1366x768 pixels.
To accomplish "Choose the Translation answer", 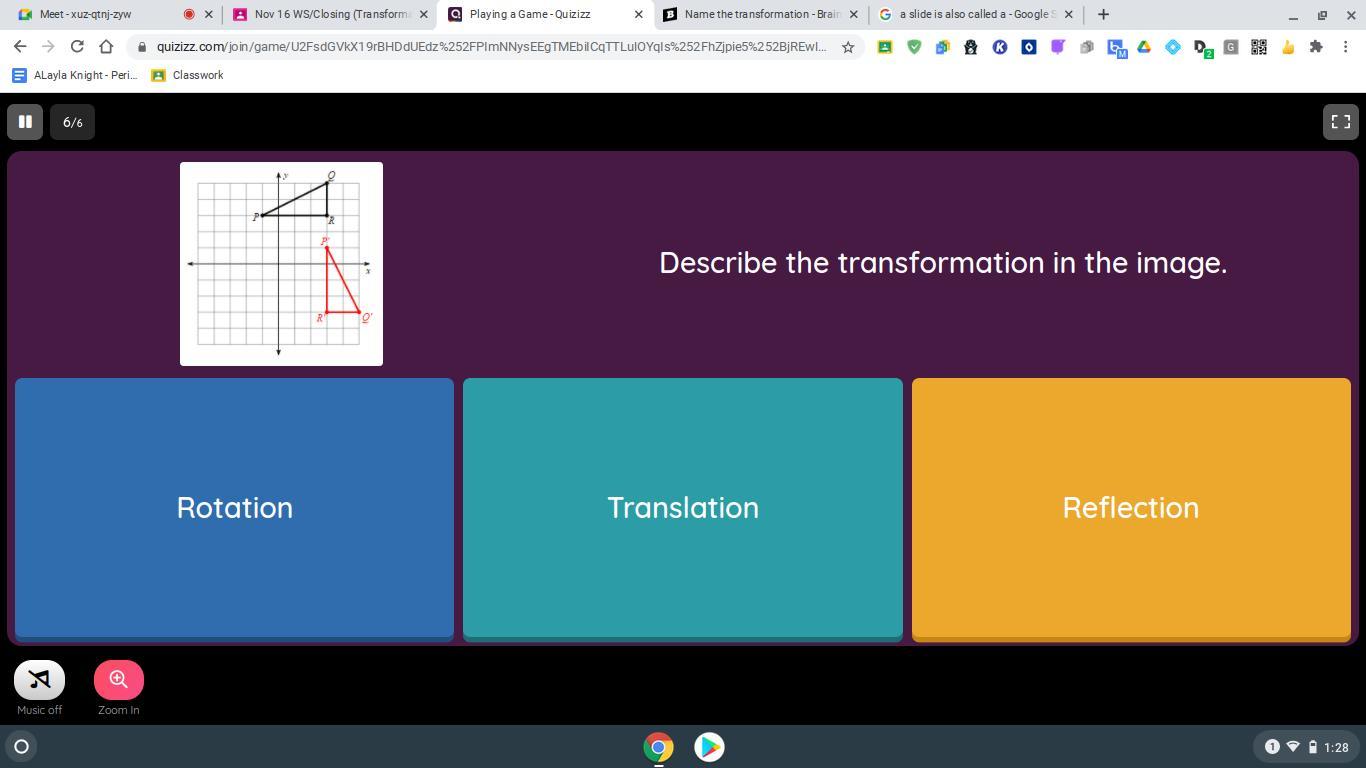I will [x=683, y=509].
